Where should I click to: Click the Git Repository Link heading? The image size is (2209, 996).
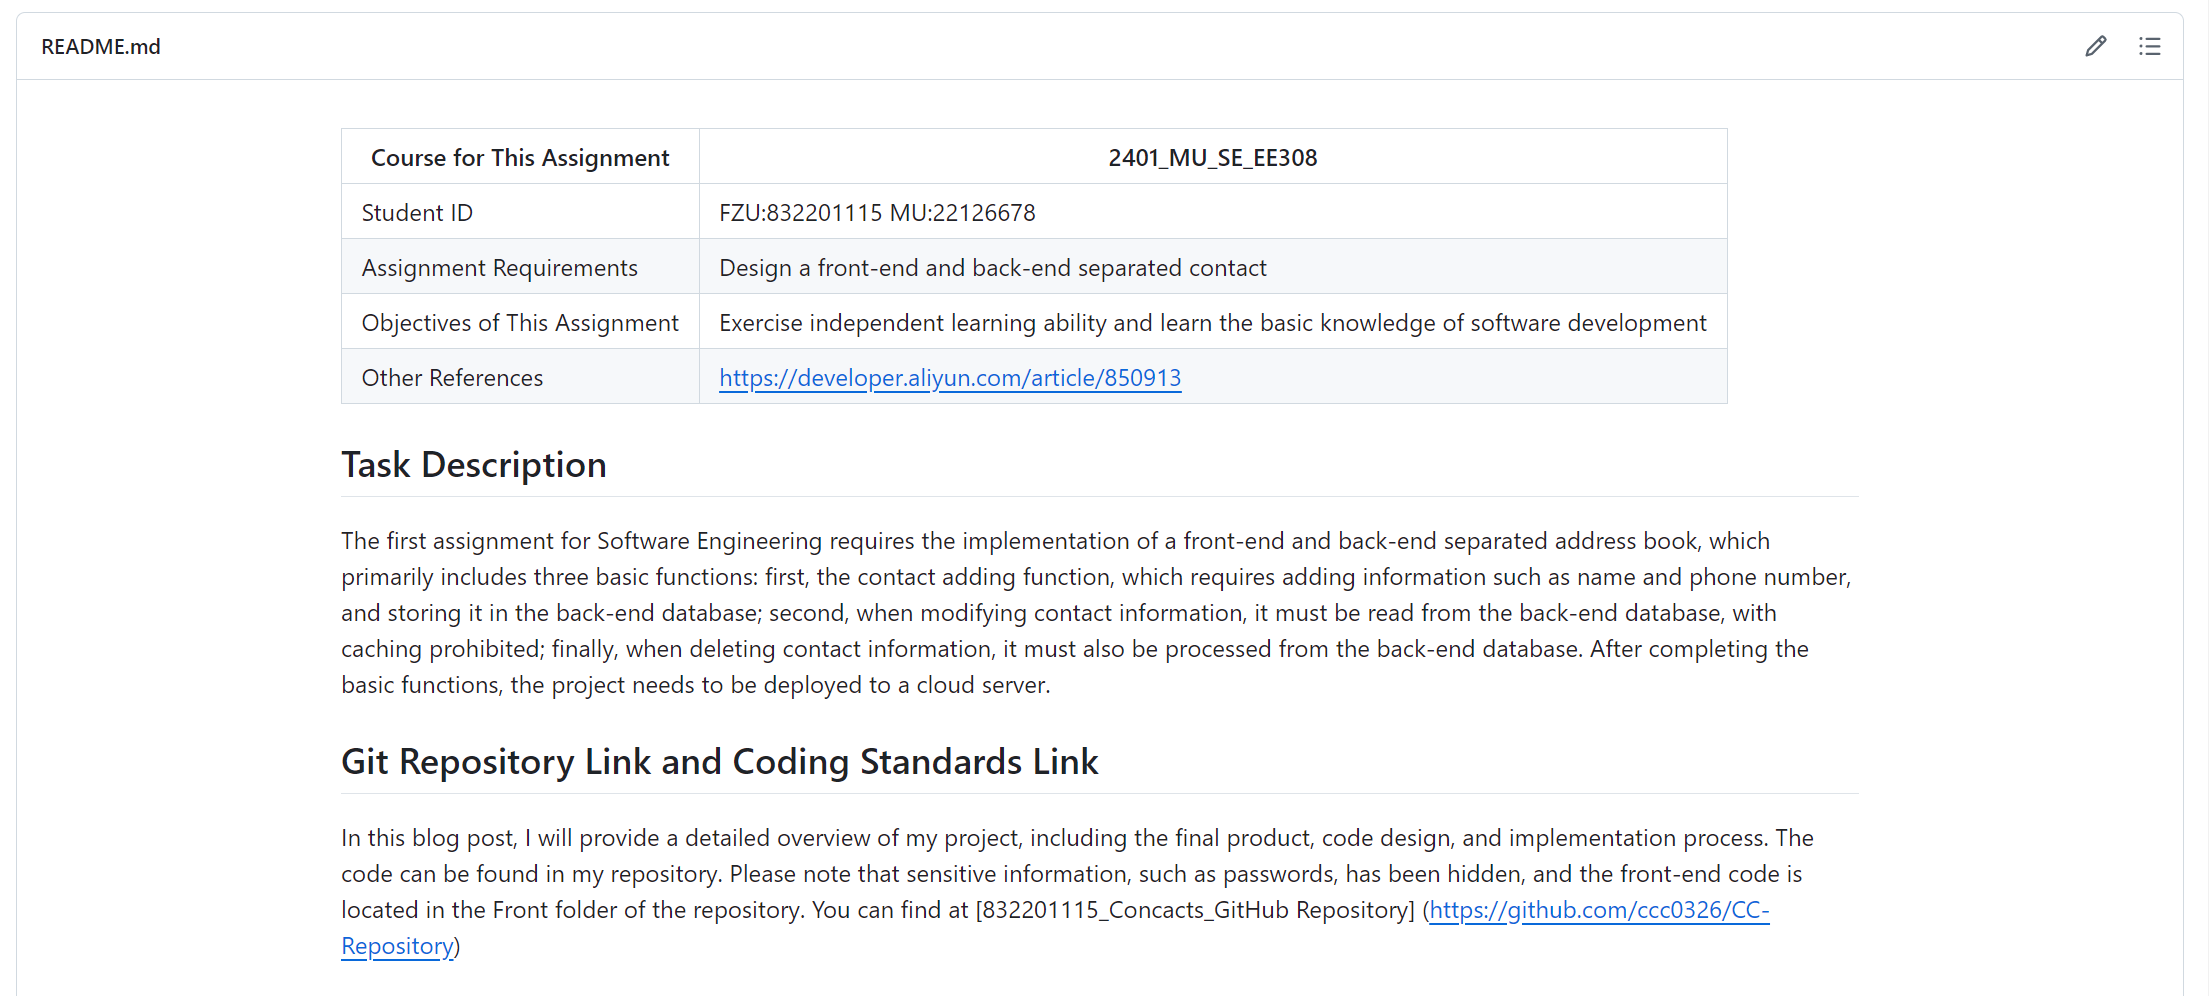coord(719,762)
